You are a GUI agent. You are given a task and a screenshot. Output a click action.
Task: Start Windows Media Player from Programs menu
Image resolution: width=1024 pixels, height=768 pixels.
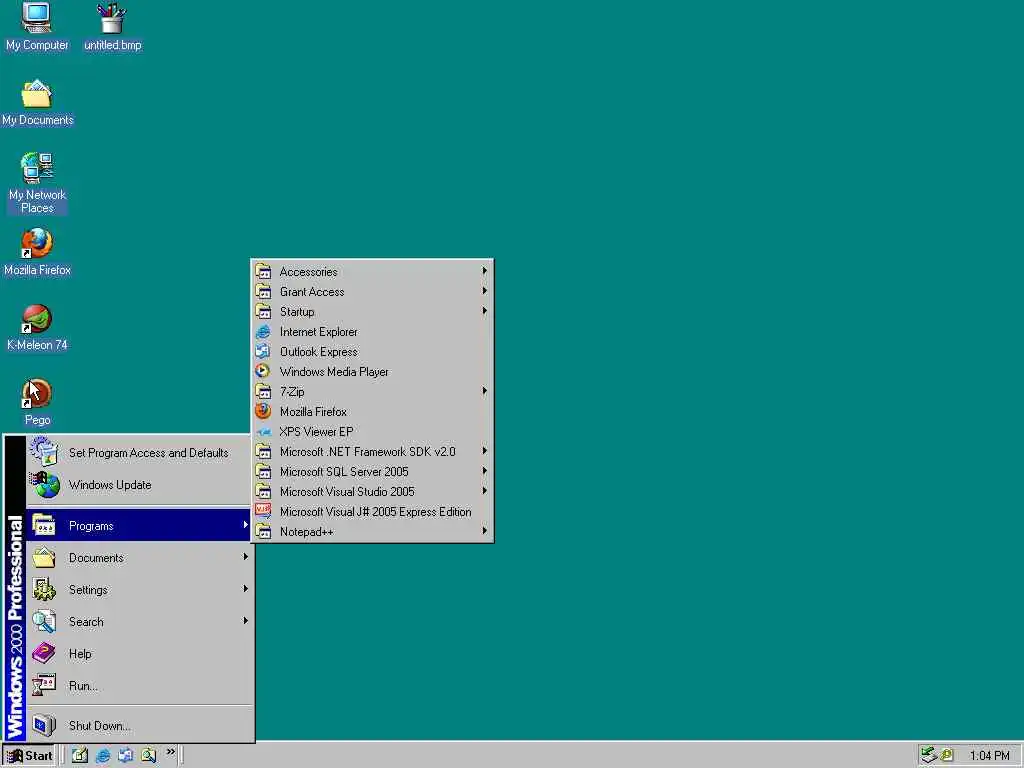tap(372, 372)
